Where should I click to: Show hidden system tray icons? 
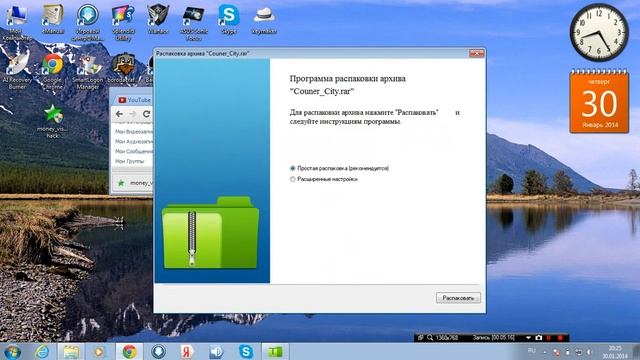(x=544, y=351)
